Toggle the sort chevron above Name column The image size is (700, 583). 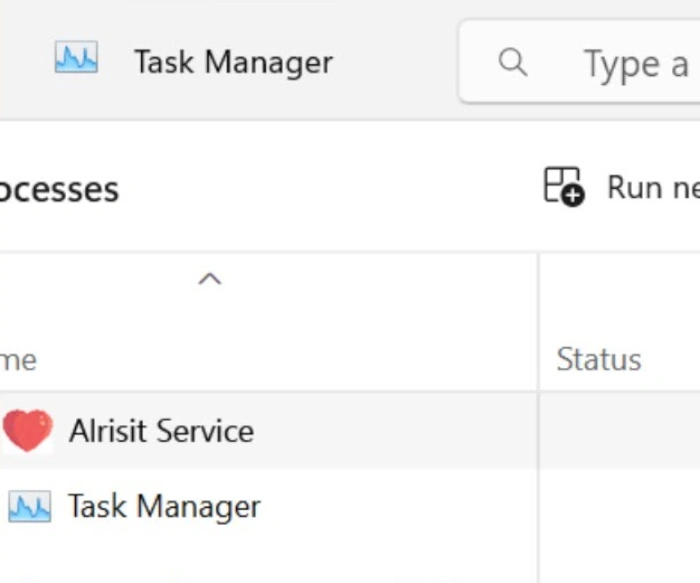(x=209, y=279)
